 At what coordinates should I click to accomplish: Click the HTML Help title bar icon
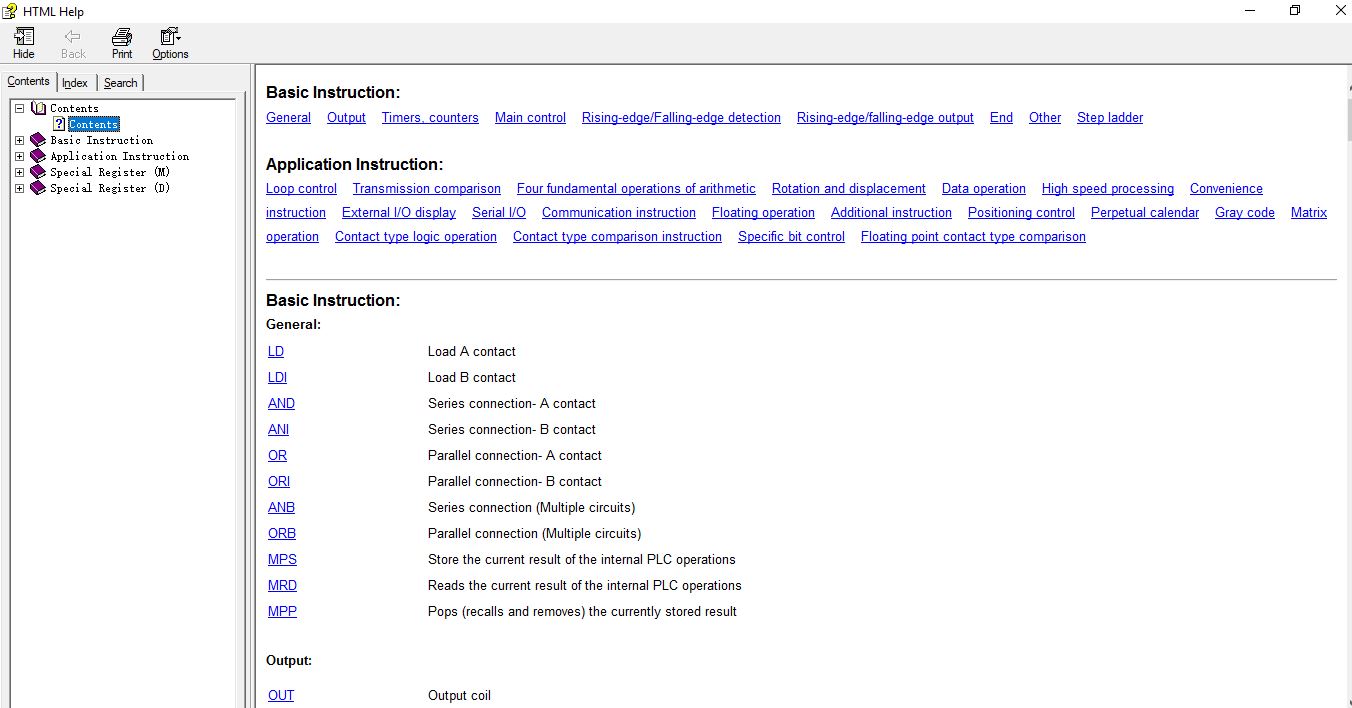(10, 11)
